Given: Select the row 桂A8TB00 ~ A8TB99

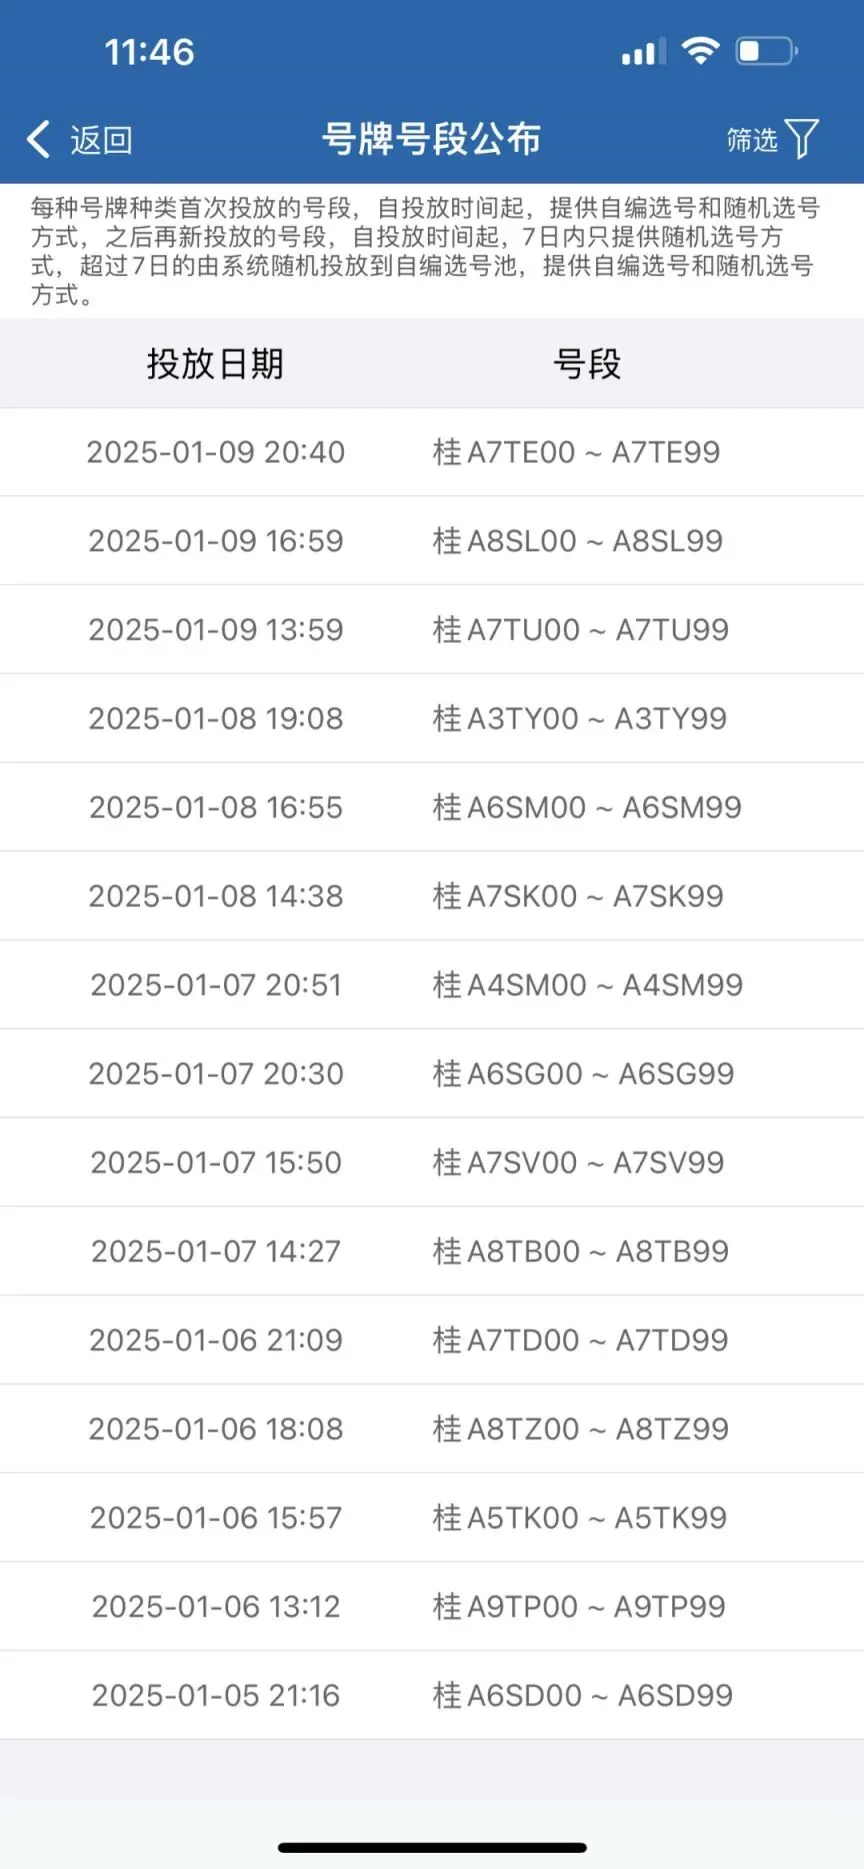Looking at the screenshot, I should point(580,1251).
